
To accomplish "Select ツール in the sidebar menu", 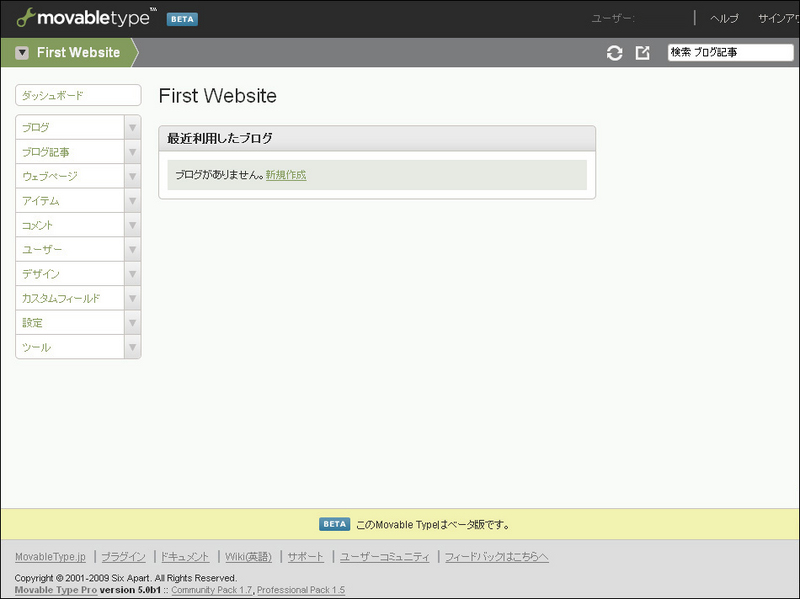I will pyautogui.click(x=70, y=347).
